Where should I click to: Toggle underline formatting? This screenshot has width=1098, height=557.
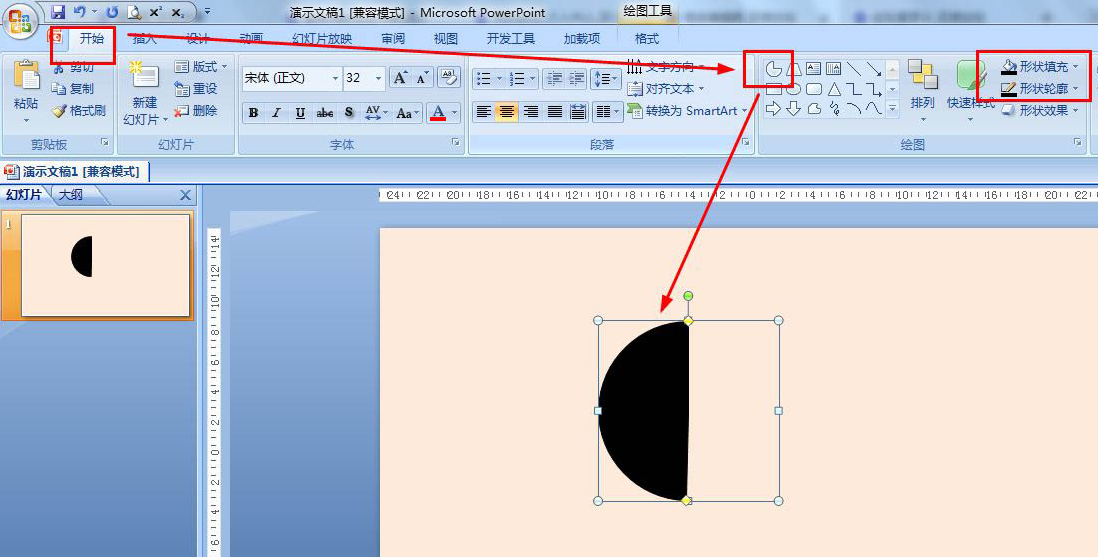[x=300, y=113]
